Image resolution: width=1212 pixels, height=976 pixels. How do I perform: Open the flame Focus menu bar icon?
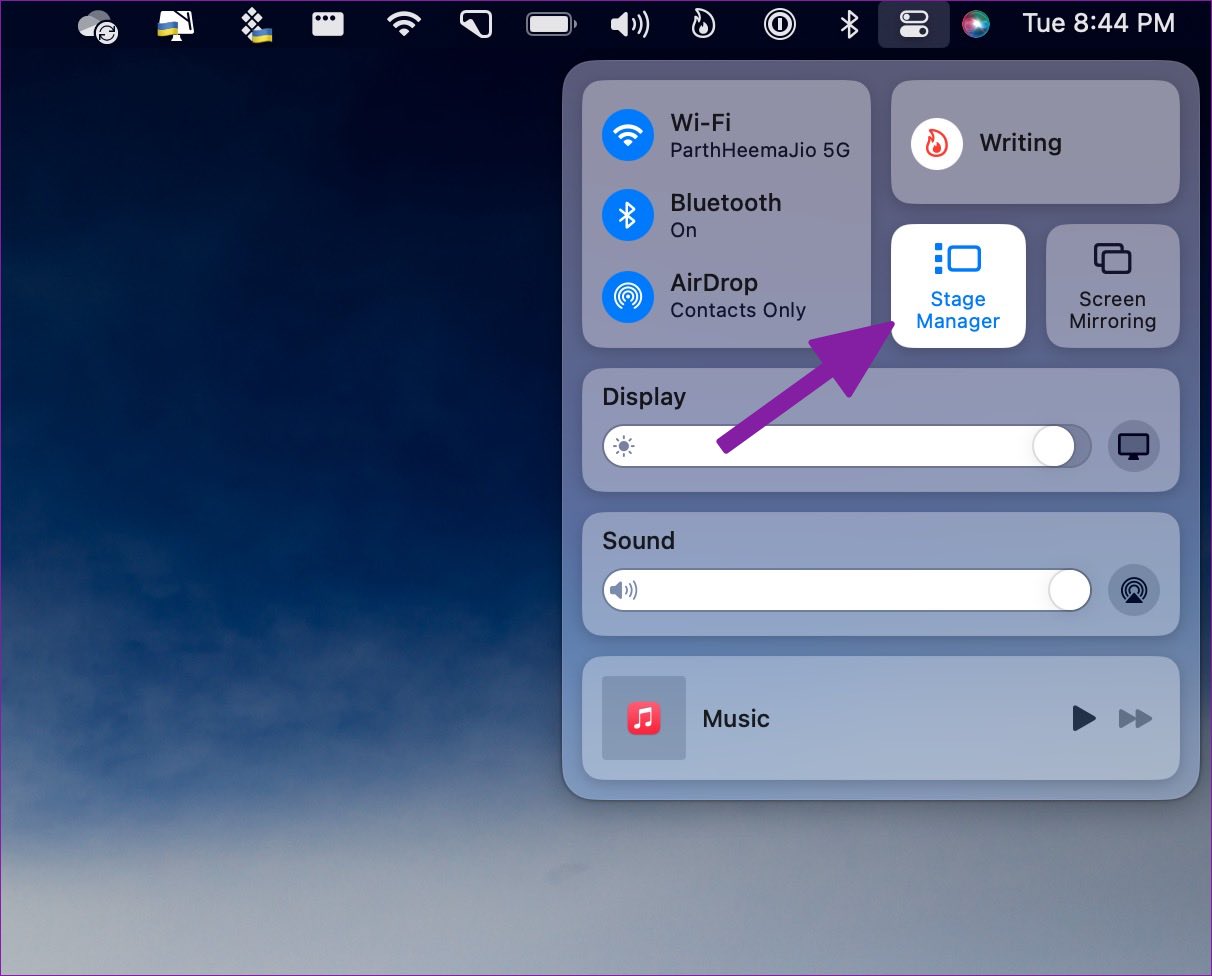point(703,24)
